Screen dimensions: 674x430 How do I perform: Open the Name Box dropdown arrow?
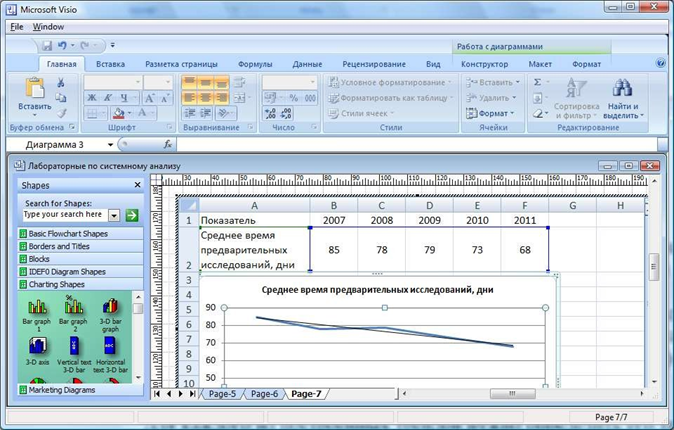[x=110, y=145]
